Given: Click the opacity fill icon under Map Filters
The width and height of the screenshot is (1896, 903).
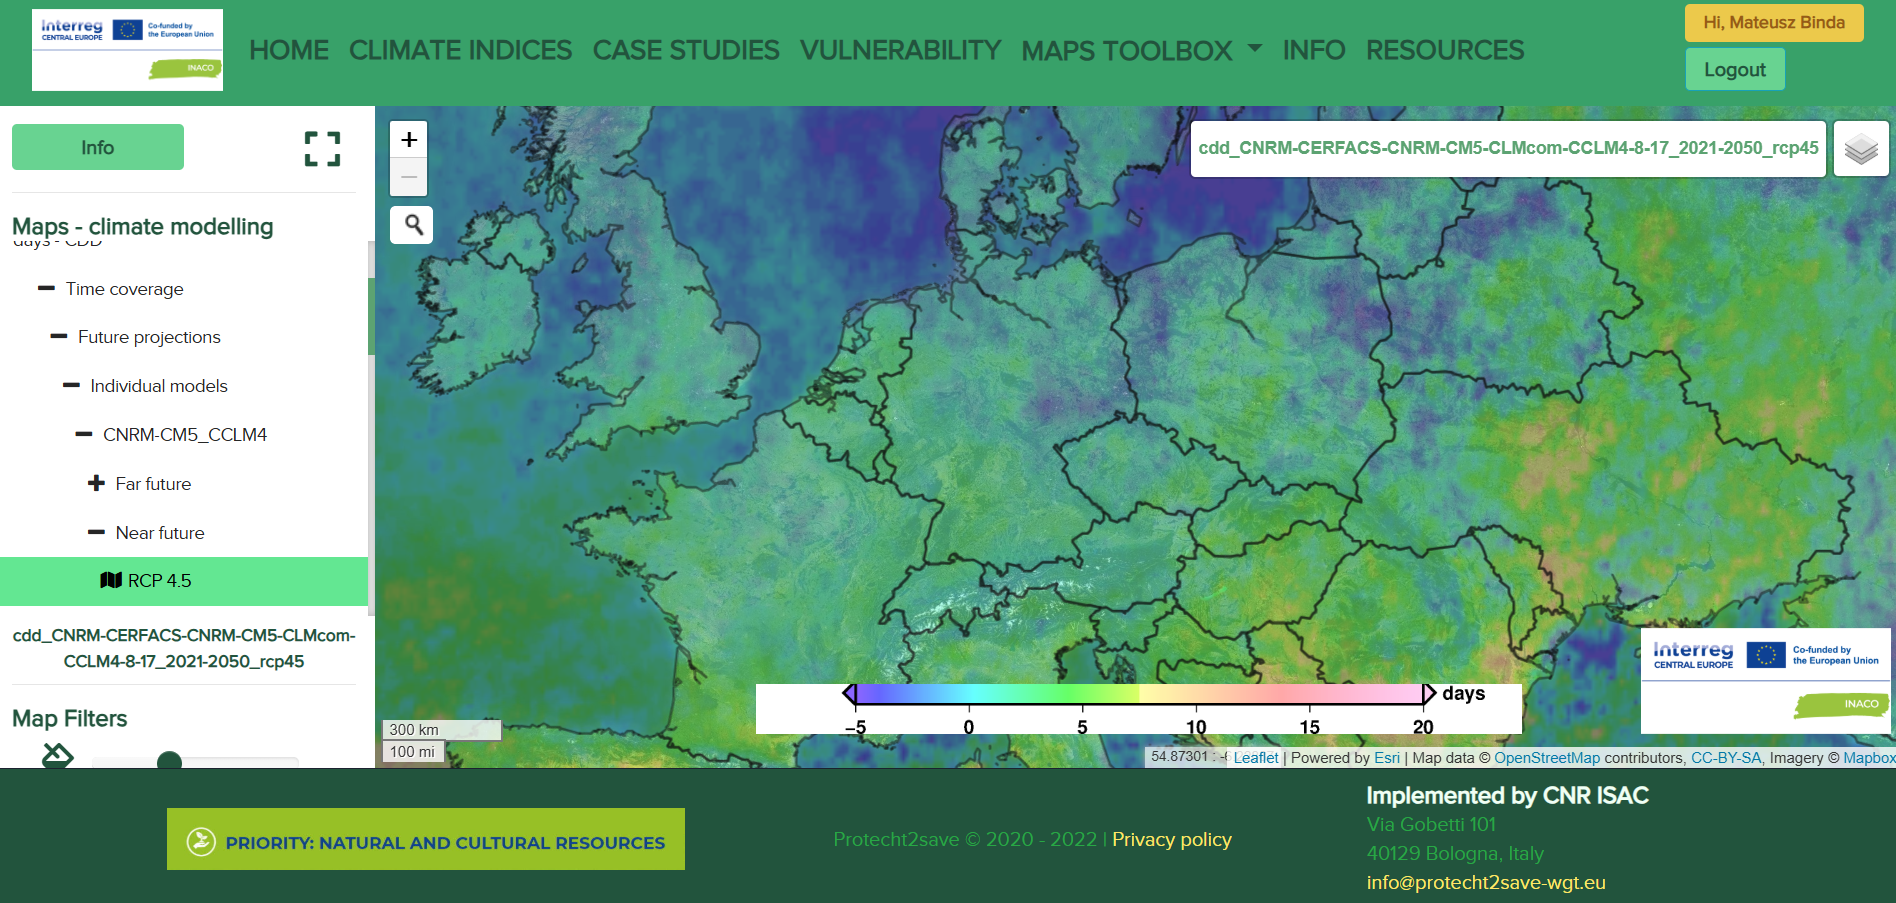Looking at the screenshot, I should tap(58, 756).
